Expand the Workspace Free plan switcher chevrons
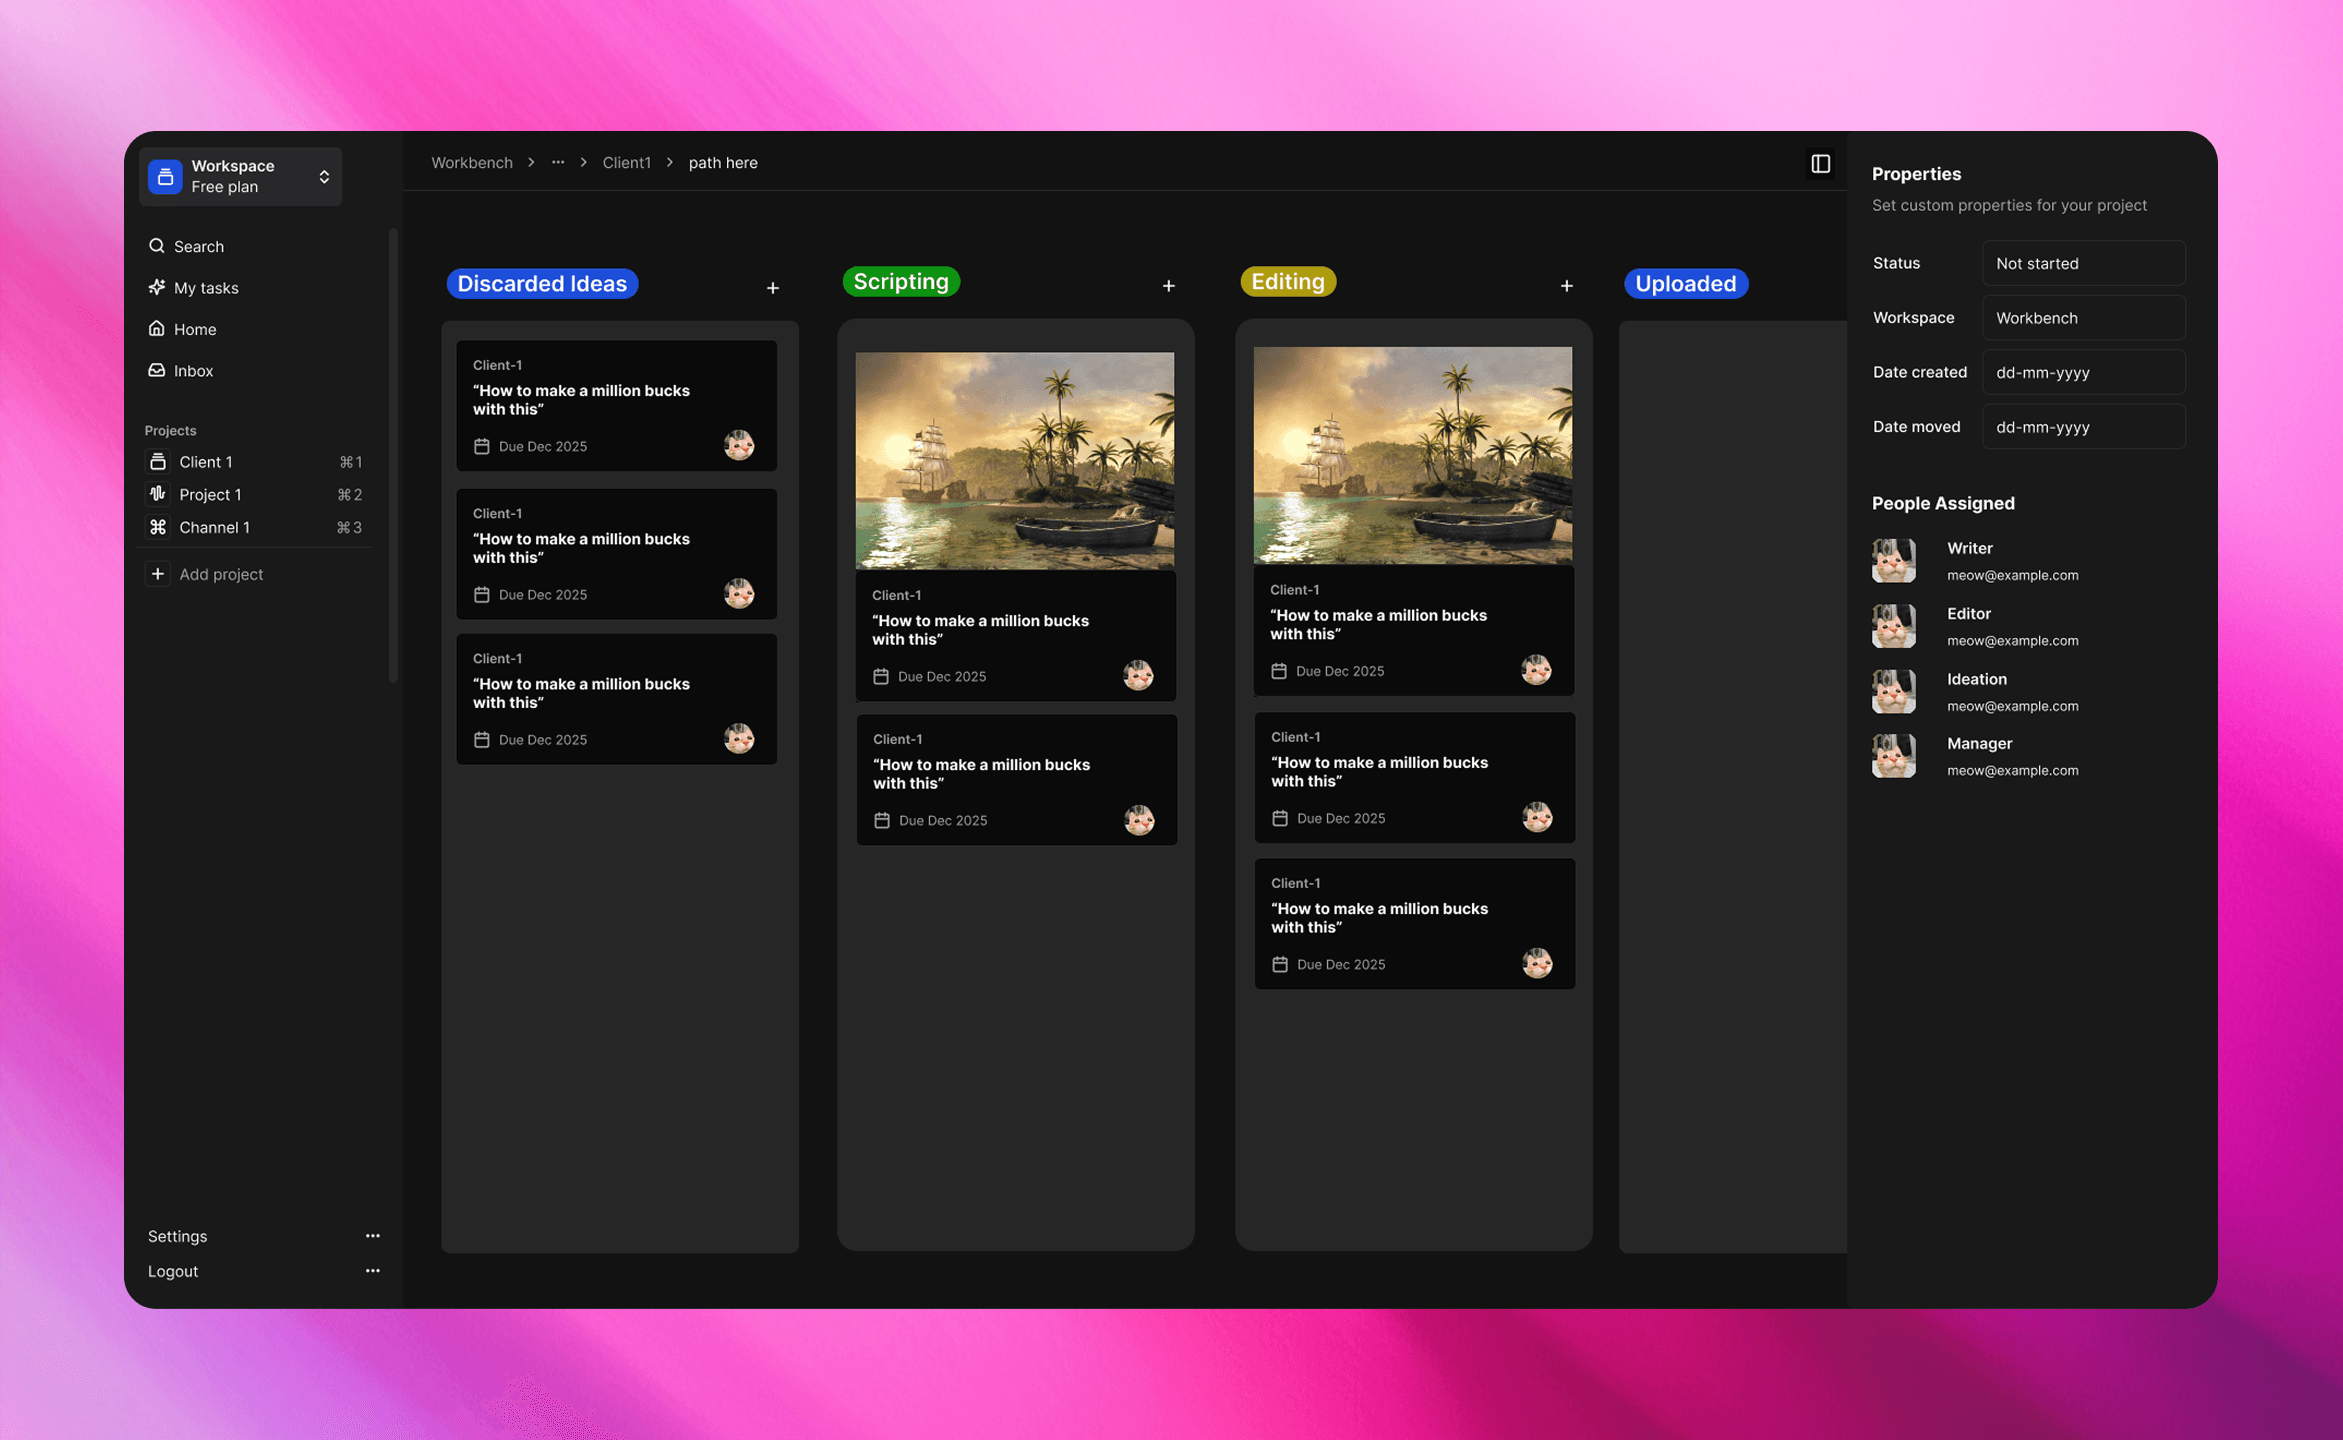The height and width of the screenshot is (1440, 2343). pyautogui.click(x=324, y=177)
